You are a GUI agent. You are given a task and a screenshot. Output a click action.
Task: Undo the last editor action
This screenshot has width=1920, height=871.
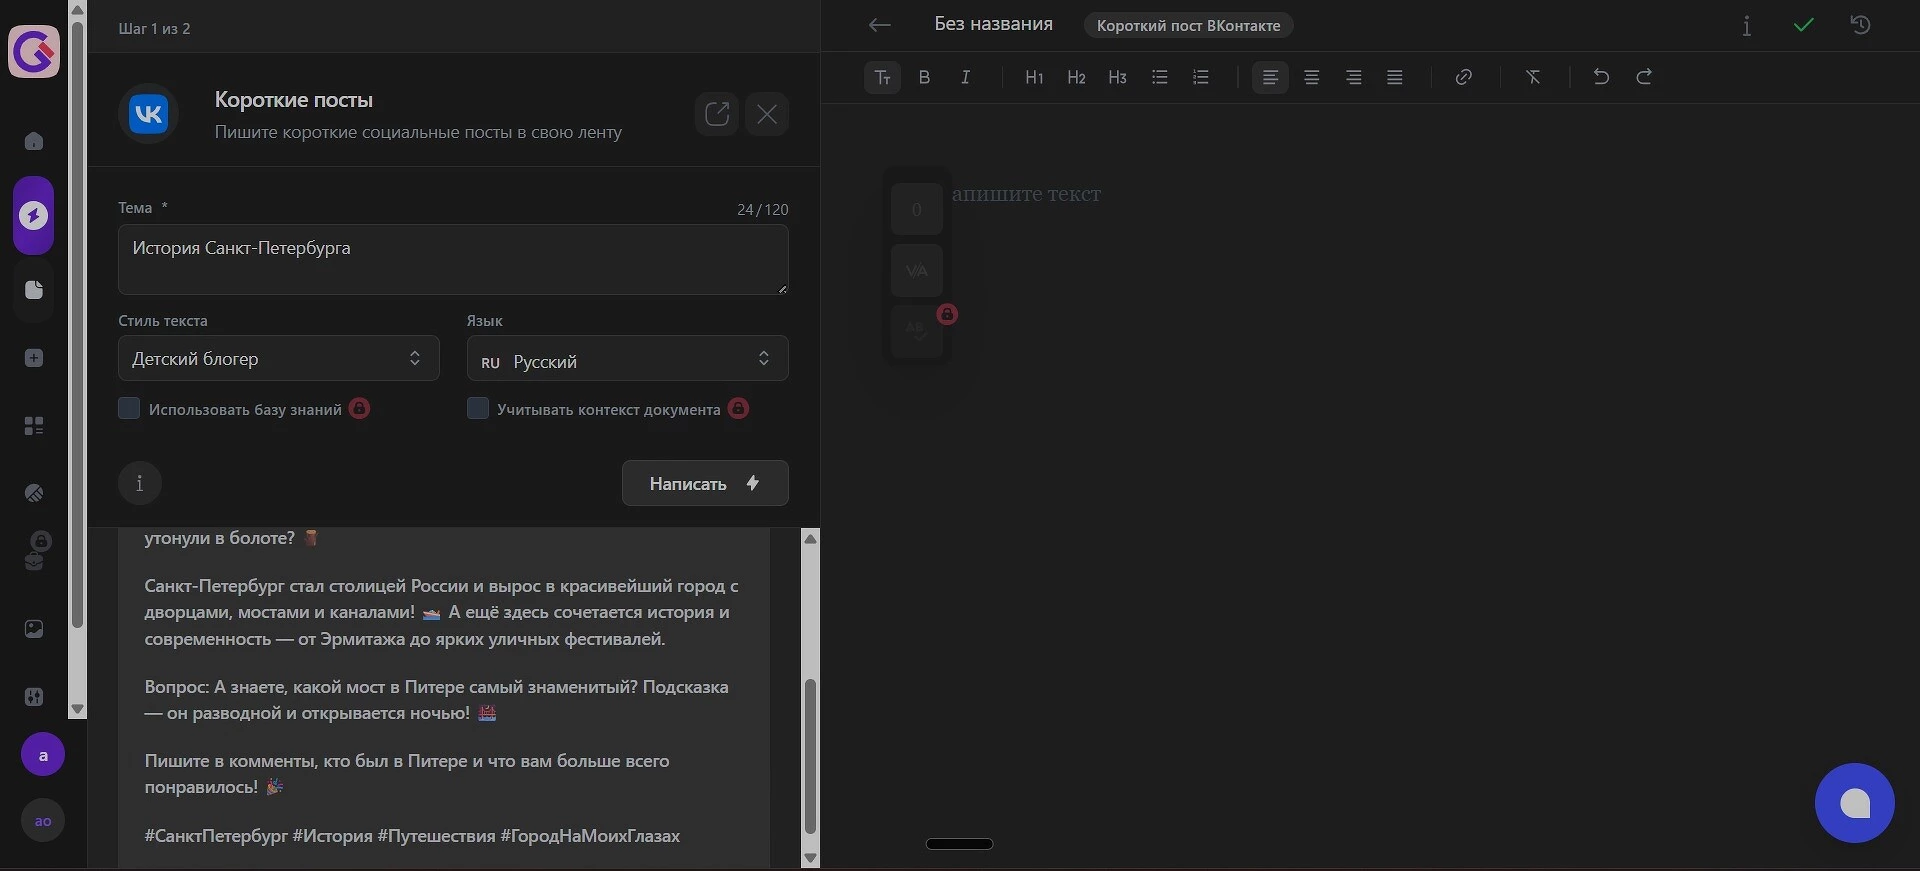point(1601,77)
